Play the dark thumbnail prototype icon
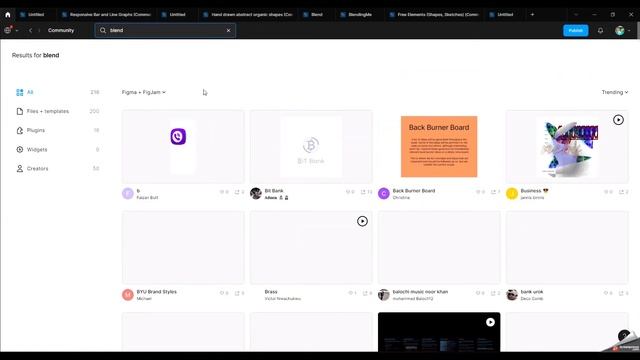640x360 pixels. tap(490, 322)
